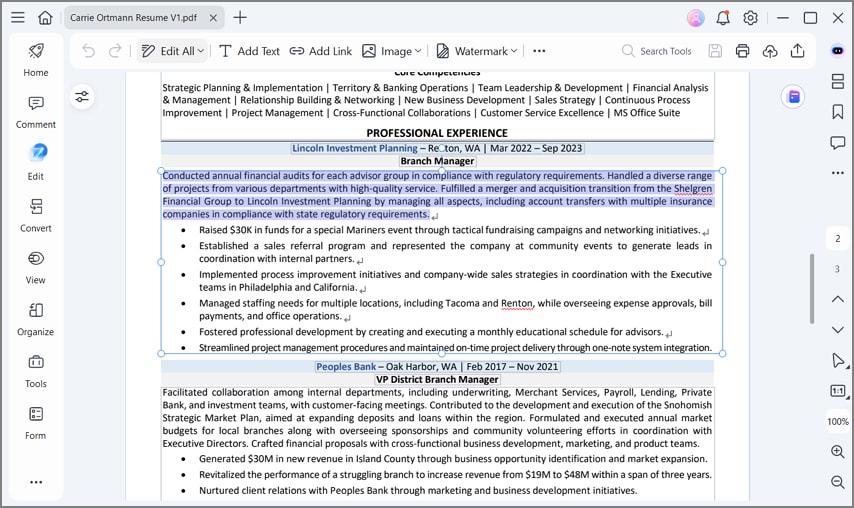Click current page number 2
Screen dimensions: 854x508
(838, 238)
